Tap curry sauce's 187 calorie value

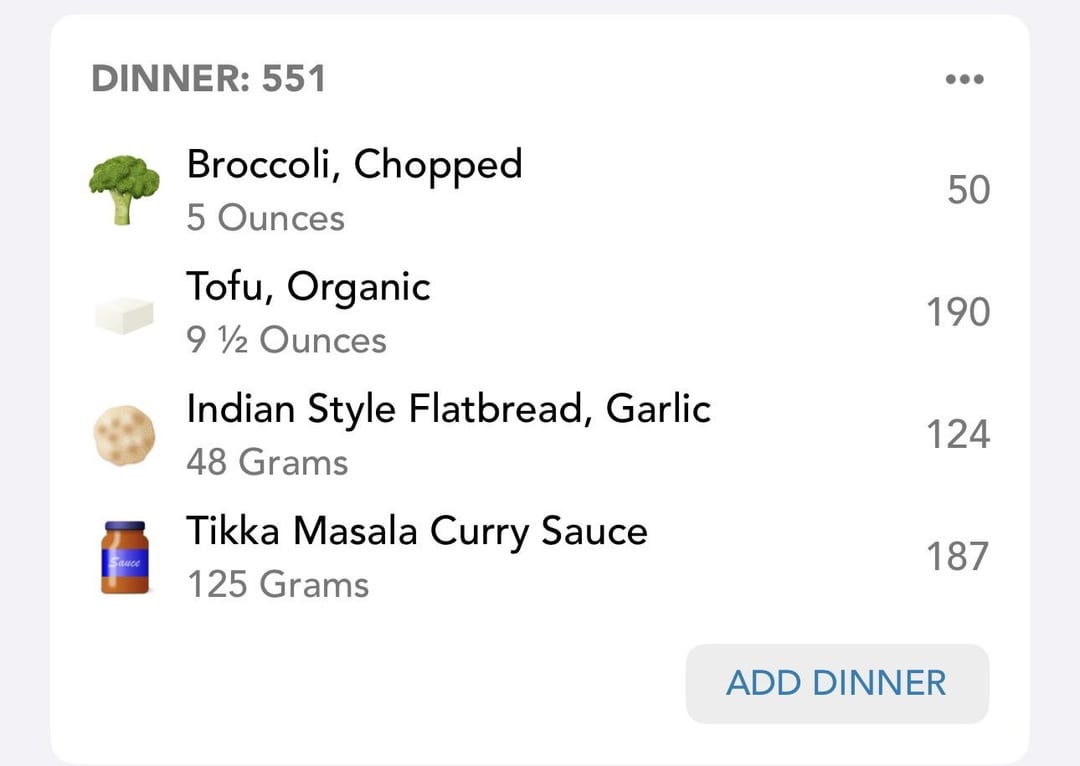point(958,557)
